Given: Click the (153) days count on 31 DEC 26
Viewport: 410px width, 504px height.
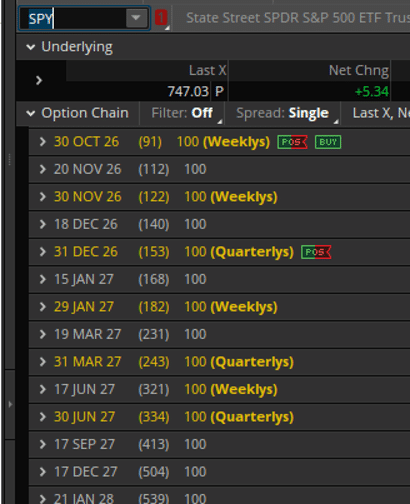Looking at the screenshot, I should pyautogui.click(x=154, y=252).
